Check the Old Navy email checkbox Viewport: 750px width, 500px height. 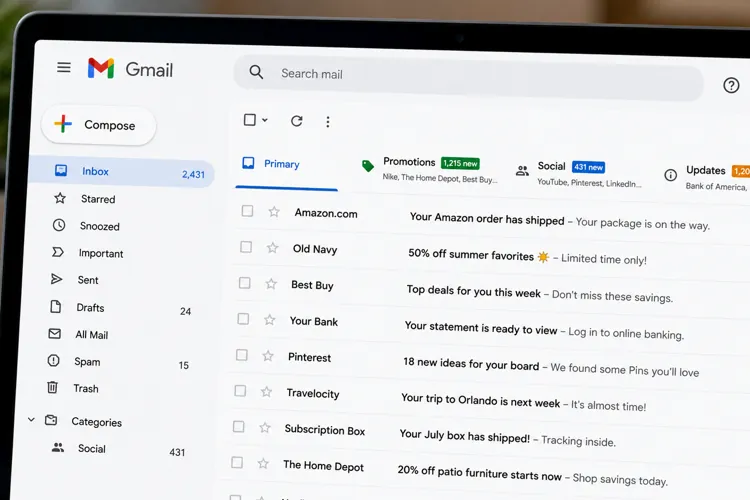coord(246,247)
